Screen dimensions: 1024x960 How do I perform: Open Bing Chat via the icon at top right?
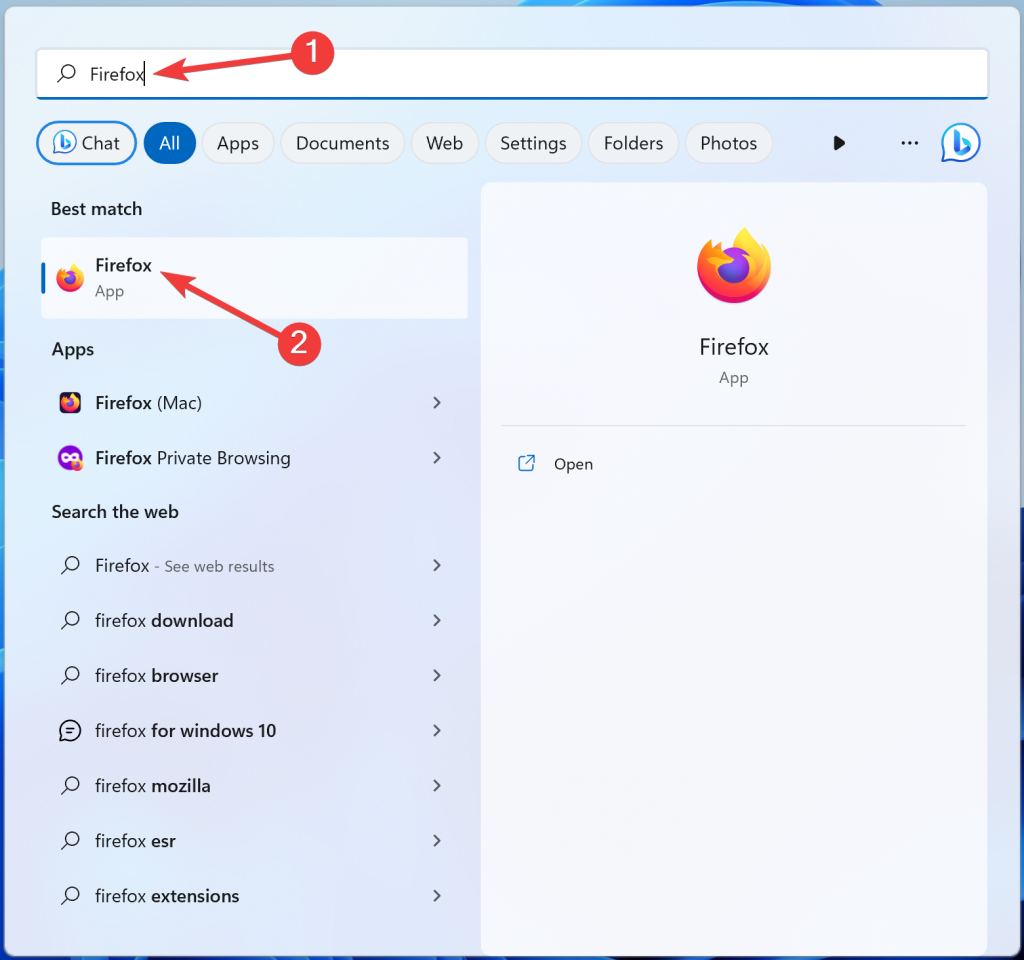(960, 143)
